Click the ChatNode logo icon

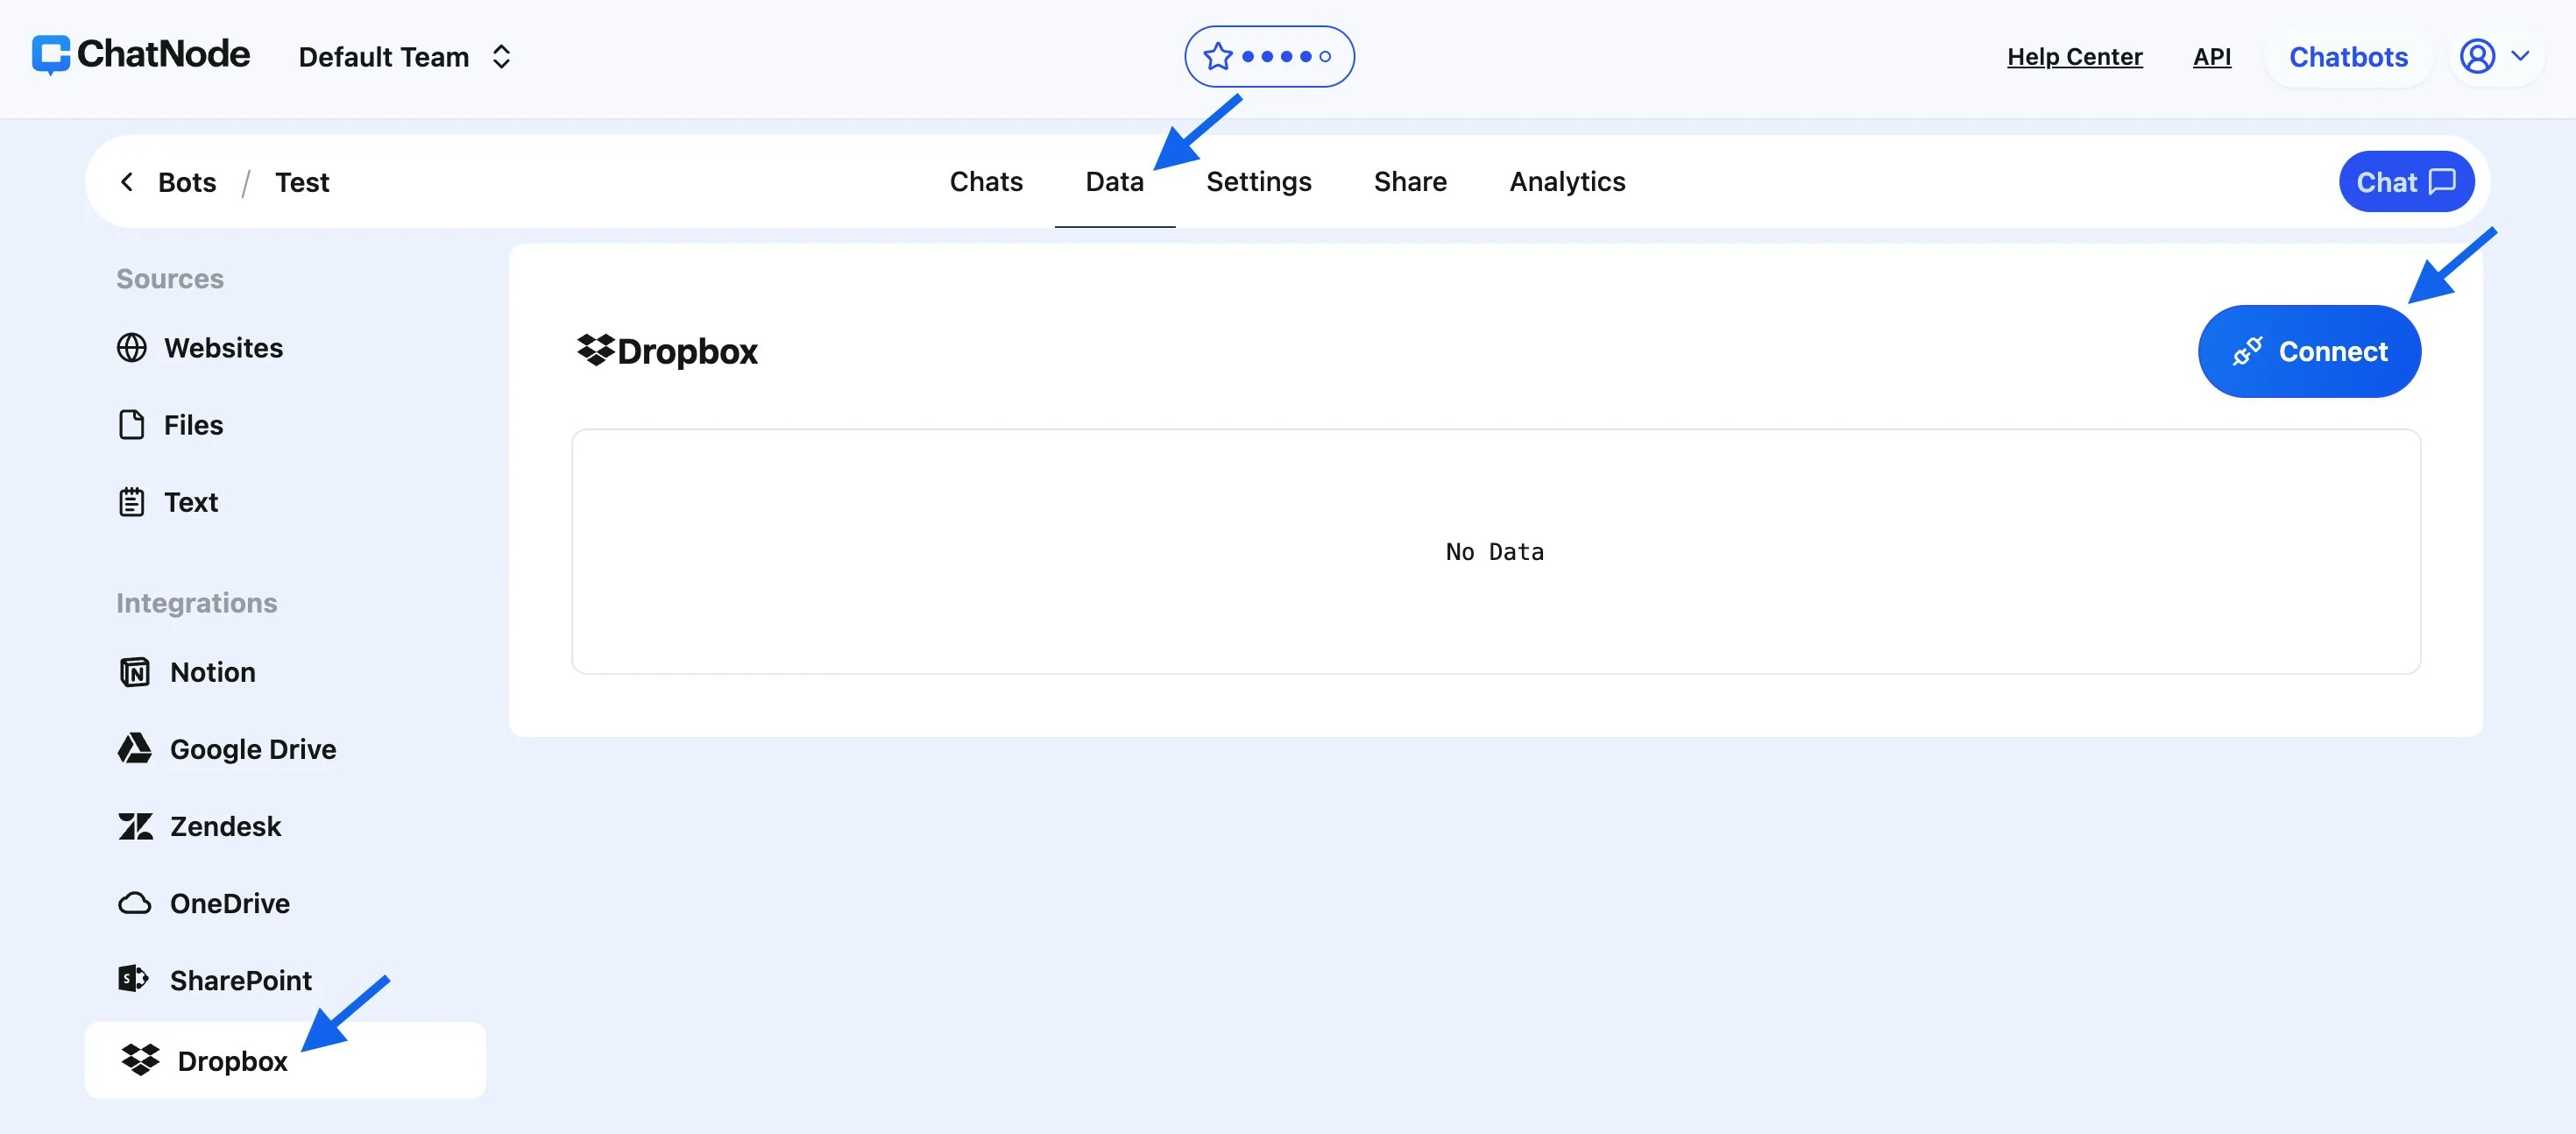(50, 55)
